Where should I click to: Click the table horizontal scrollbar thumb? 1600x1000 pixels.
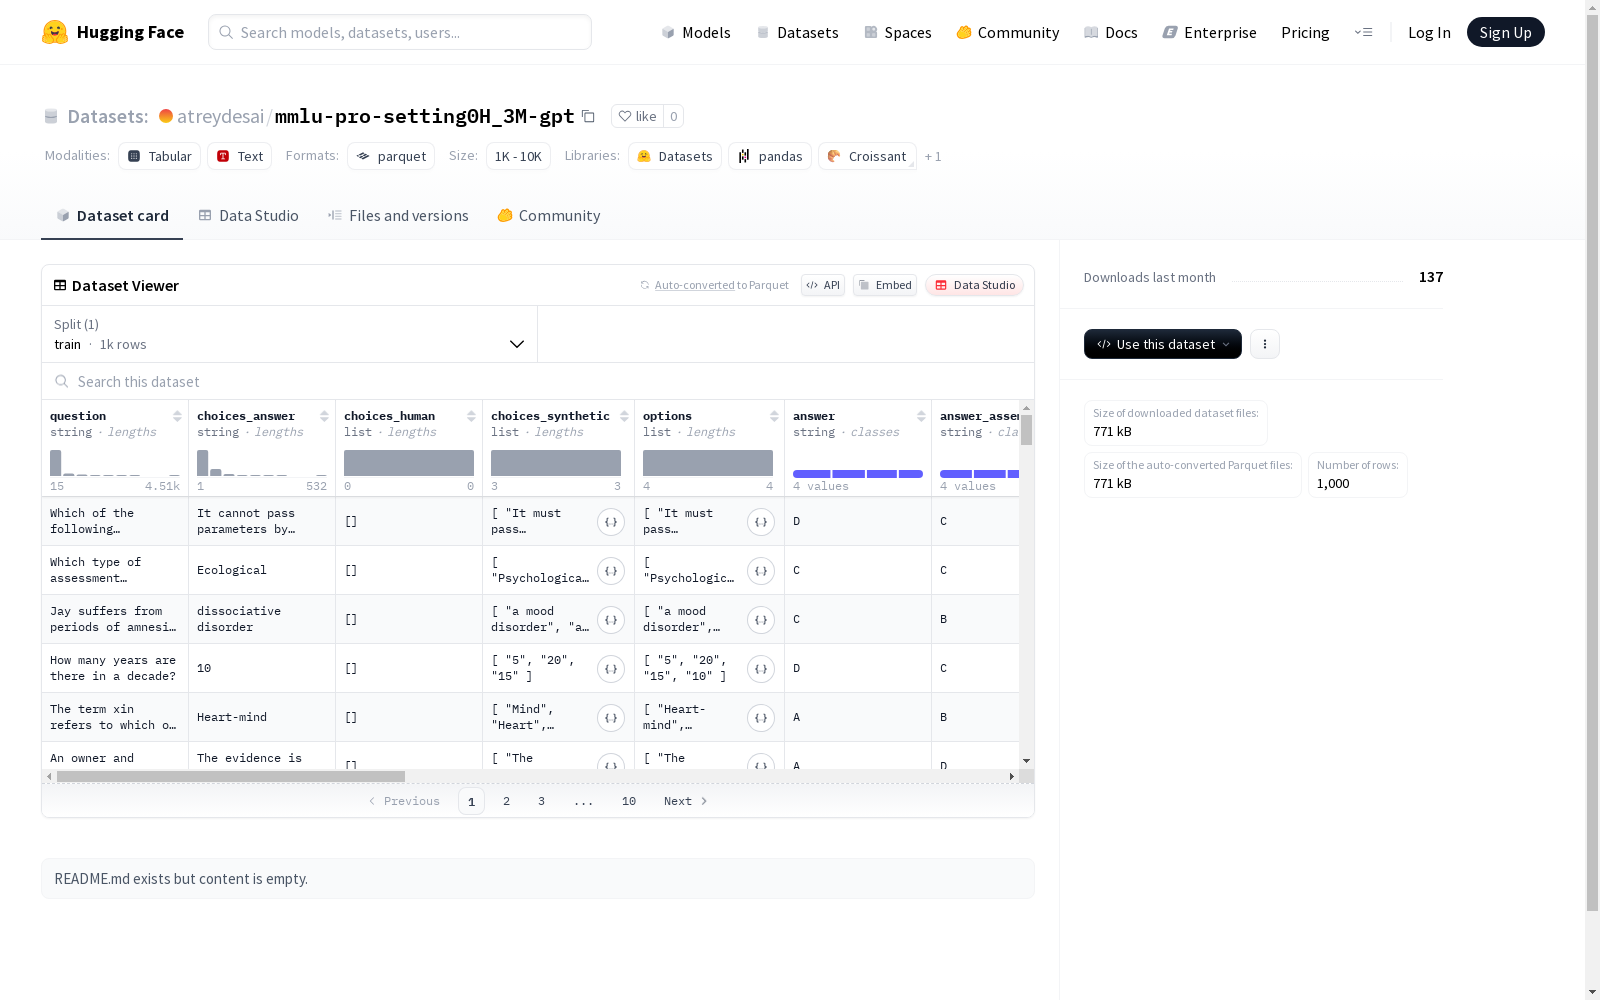tap(231, 776)
